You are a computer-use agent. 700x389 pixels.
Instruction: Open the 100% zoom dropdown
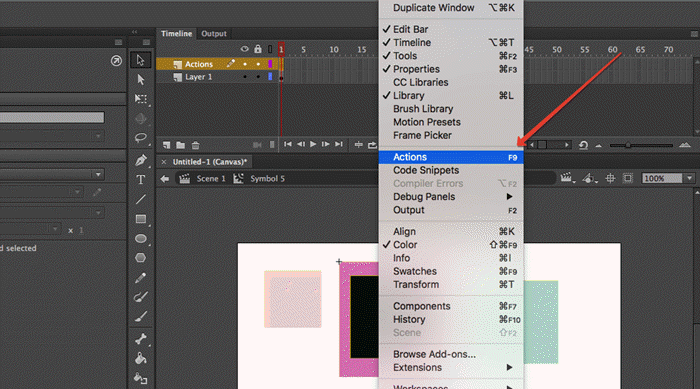[x=690, y=179]
